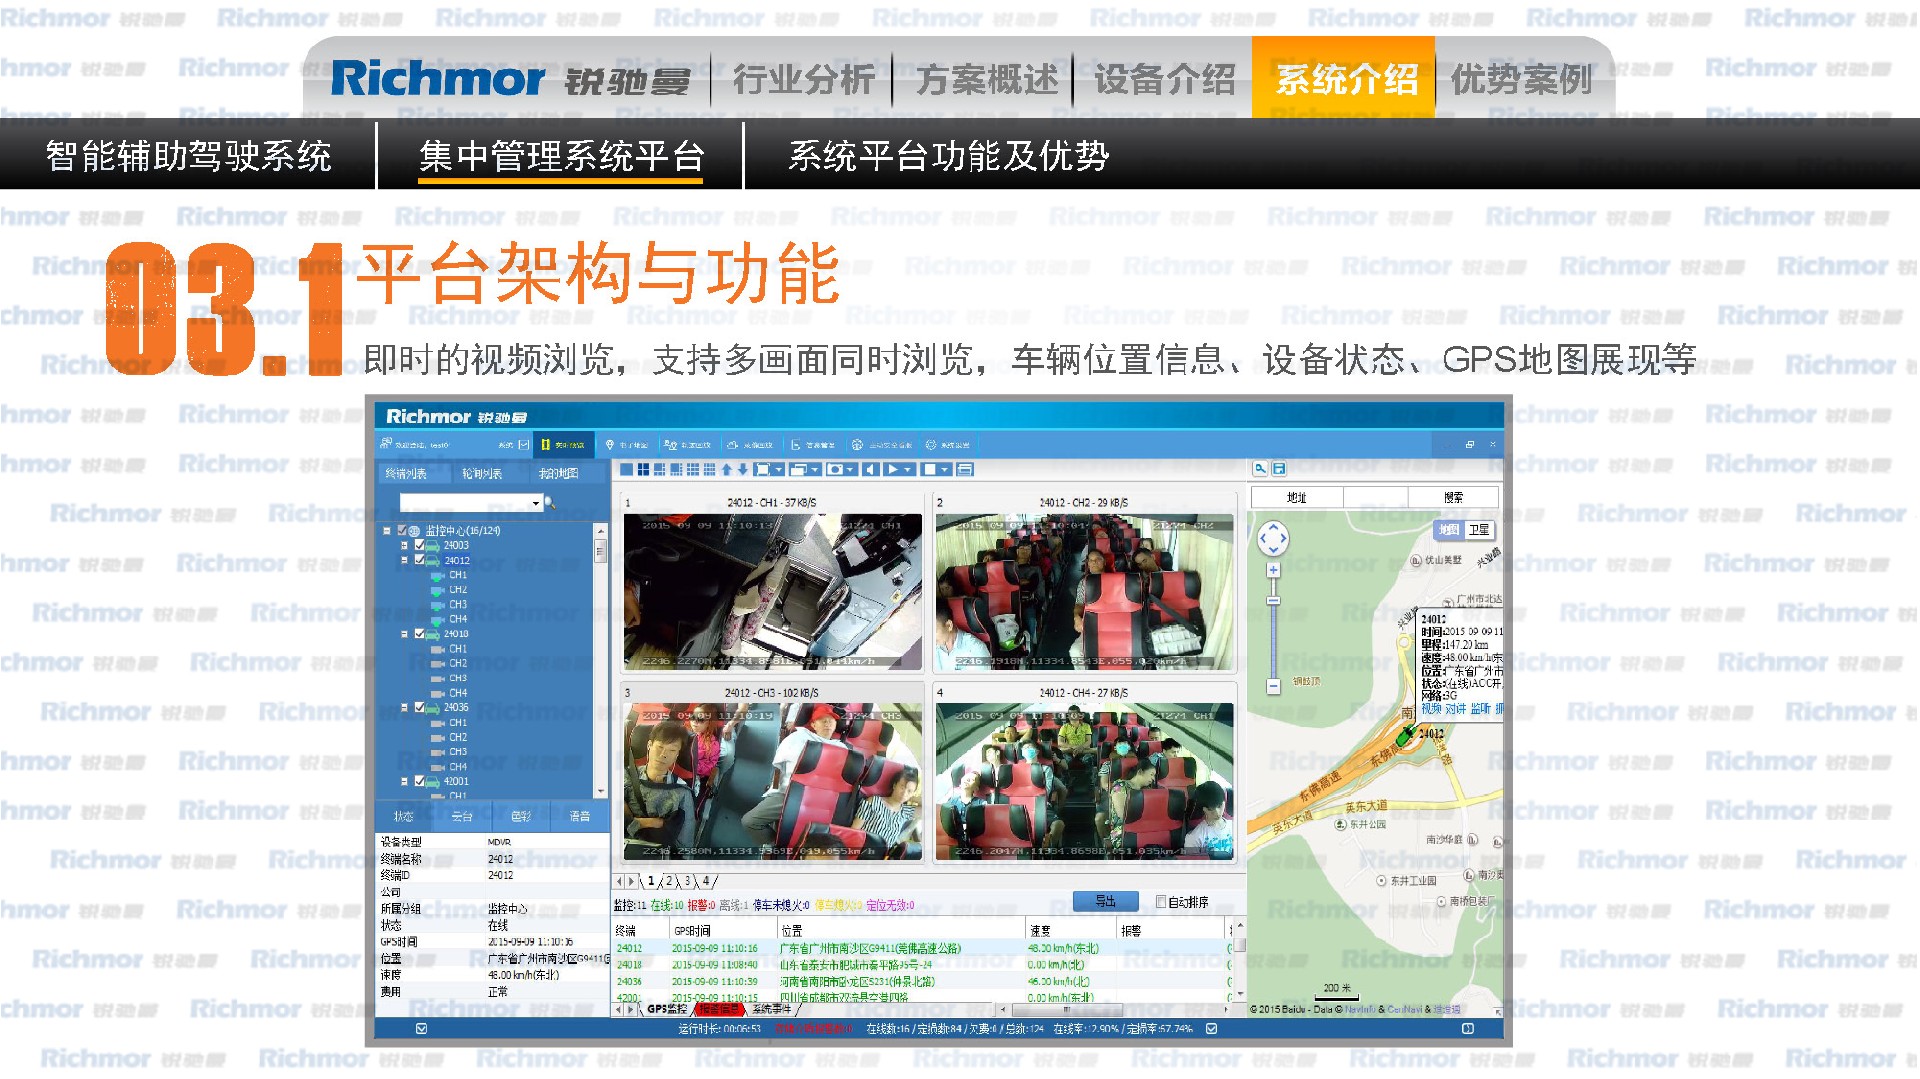Open dropdown arrow beside play icon
Viewport: 1920px width, 1079px height.
pyautogui.click(x=908, y=469)
